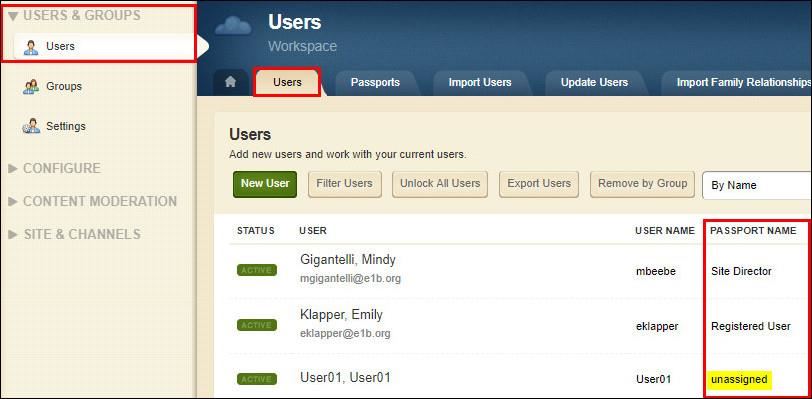812x399 pixels.
Task: Sort by the STATUS column header
Action: tap(256, 231)
